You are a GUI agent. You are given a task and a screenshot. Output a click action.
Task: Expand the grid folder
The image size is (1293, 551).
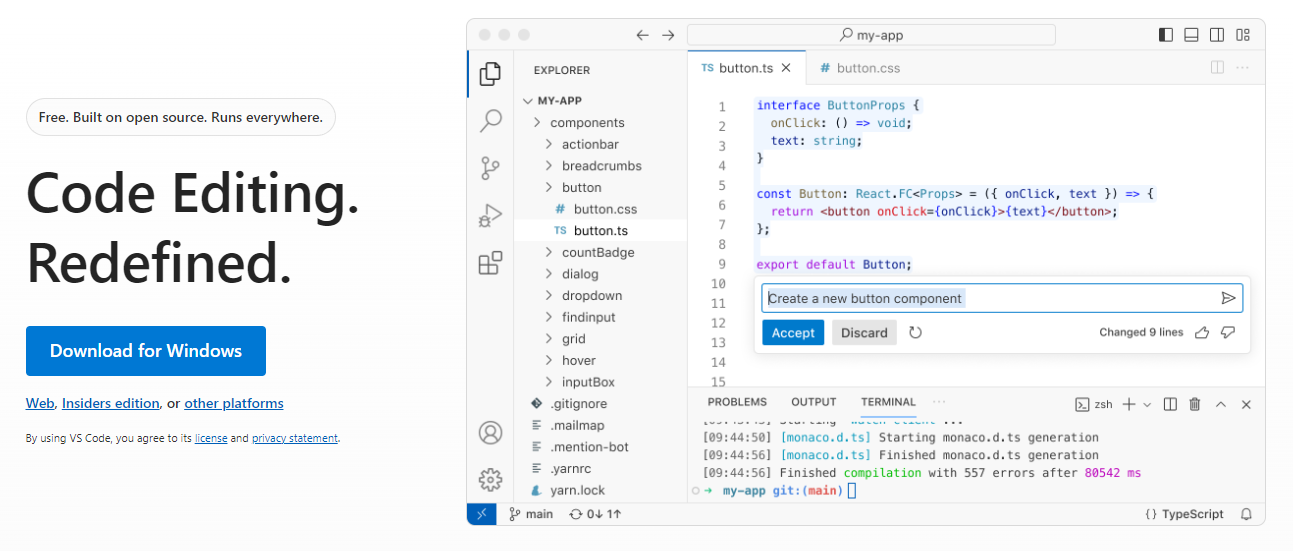click(549, 339)
